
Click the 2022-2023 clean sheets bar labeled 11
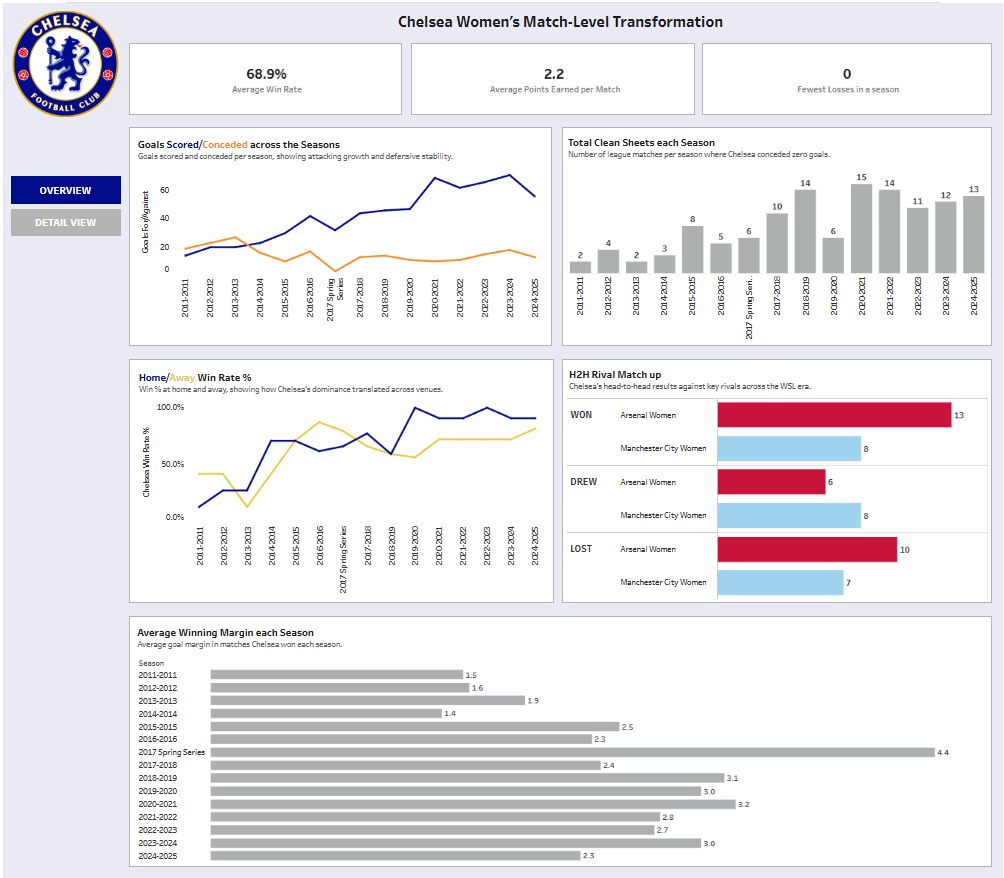918,241
